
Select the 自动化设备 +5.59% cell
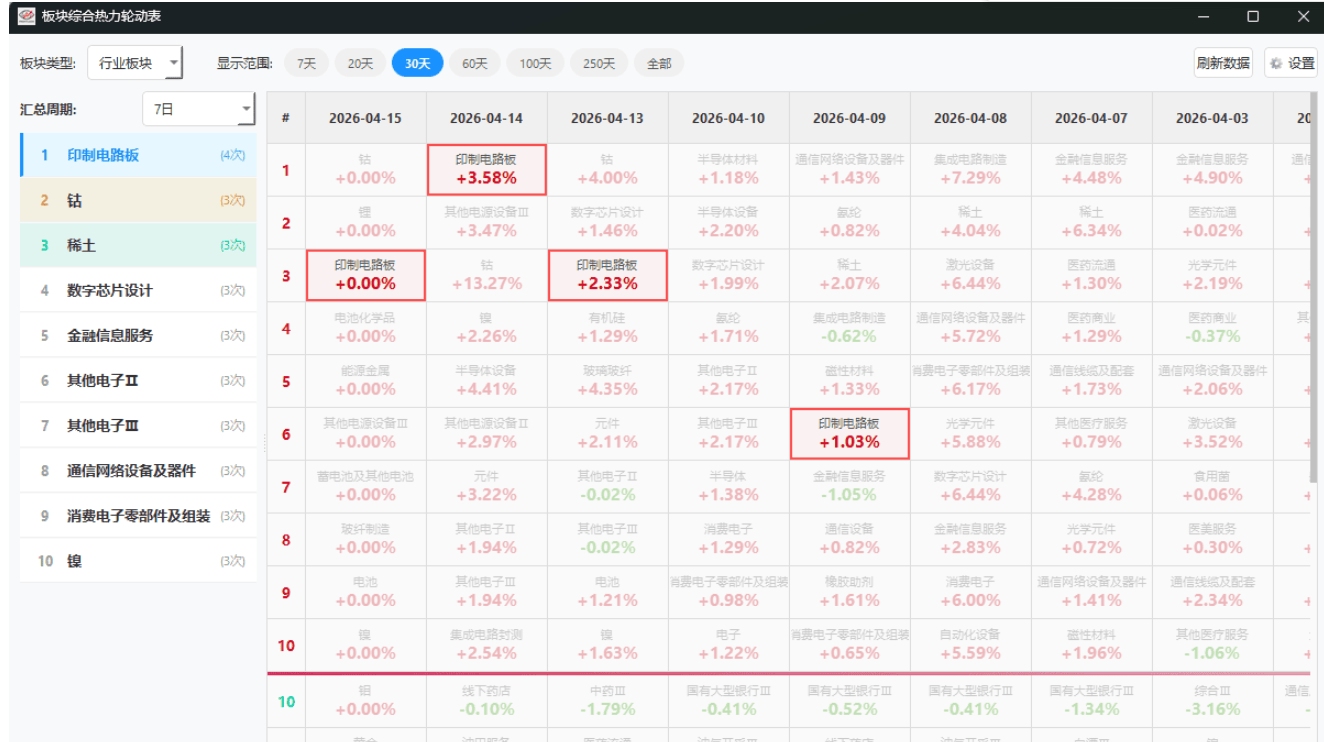tap(971, 645)
